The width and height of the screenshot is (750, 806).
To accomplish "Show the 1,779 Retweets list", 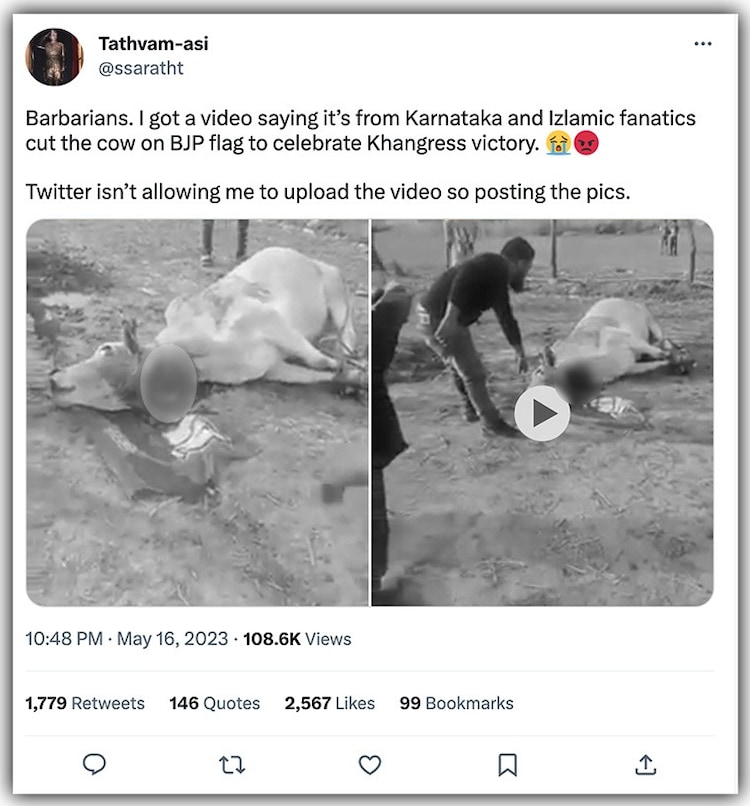I will tap(85, 703).
